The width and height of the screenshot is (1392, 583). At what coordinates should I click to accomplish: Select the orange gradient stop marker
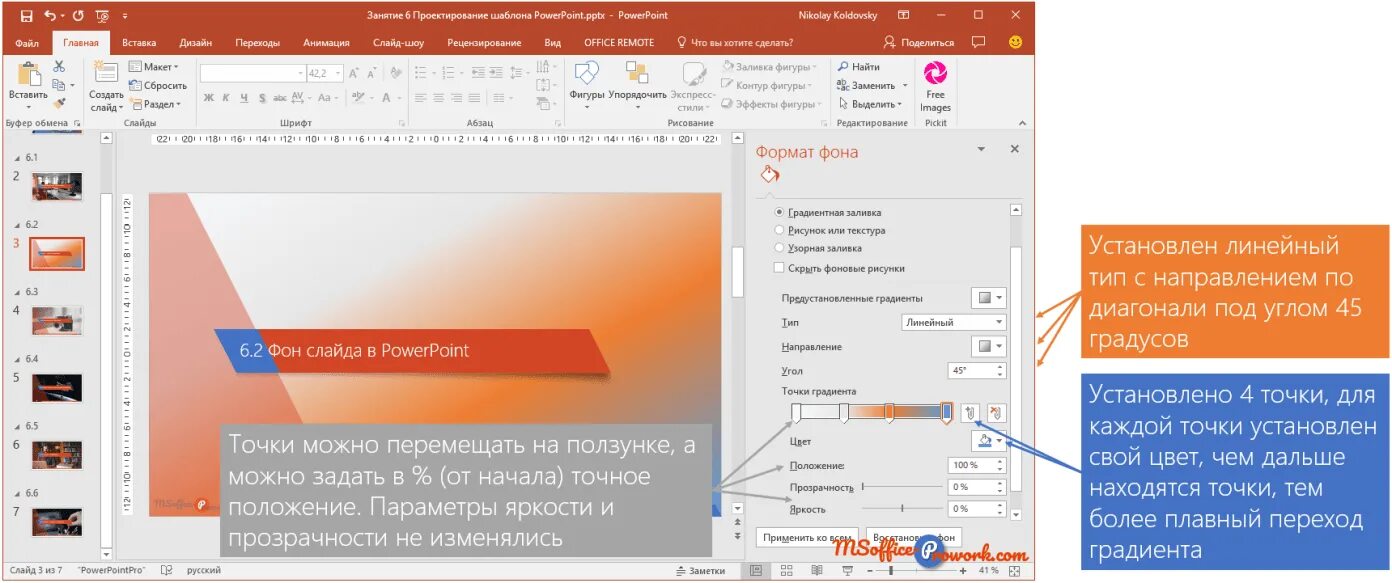click(889, 413)
